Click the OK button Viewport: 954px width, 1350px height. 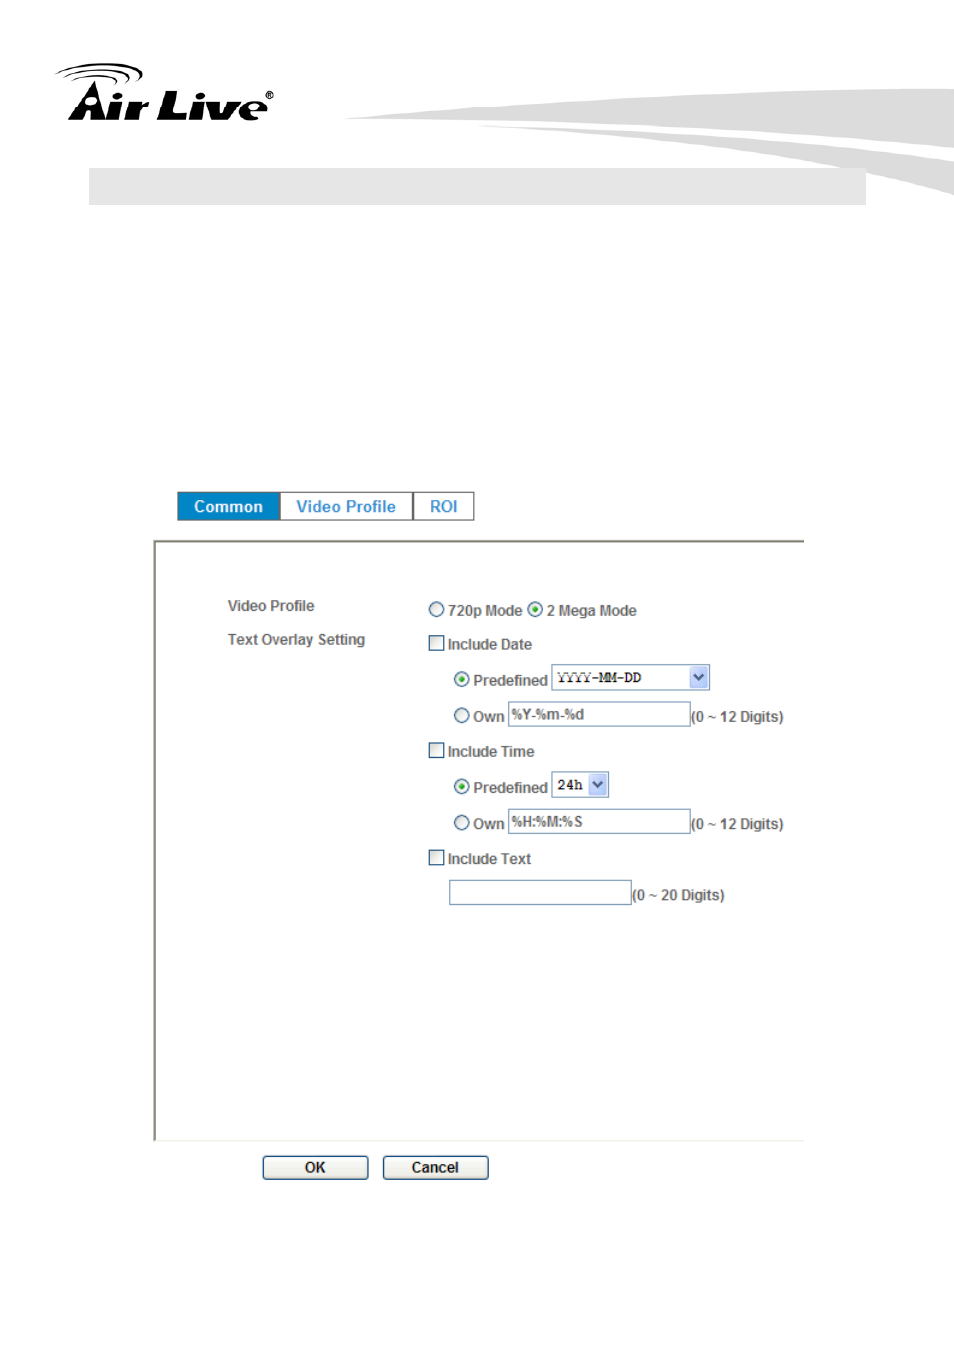(315, 1167)
